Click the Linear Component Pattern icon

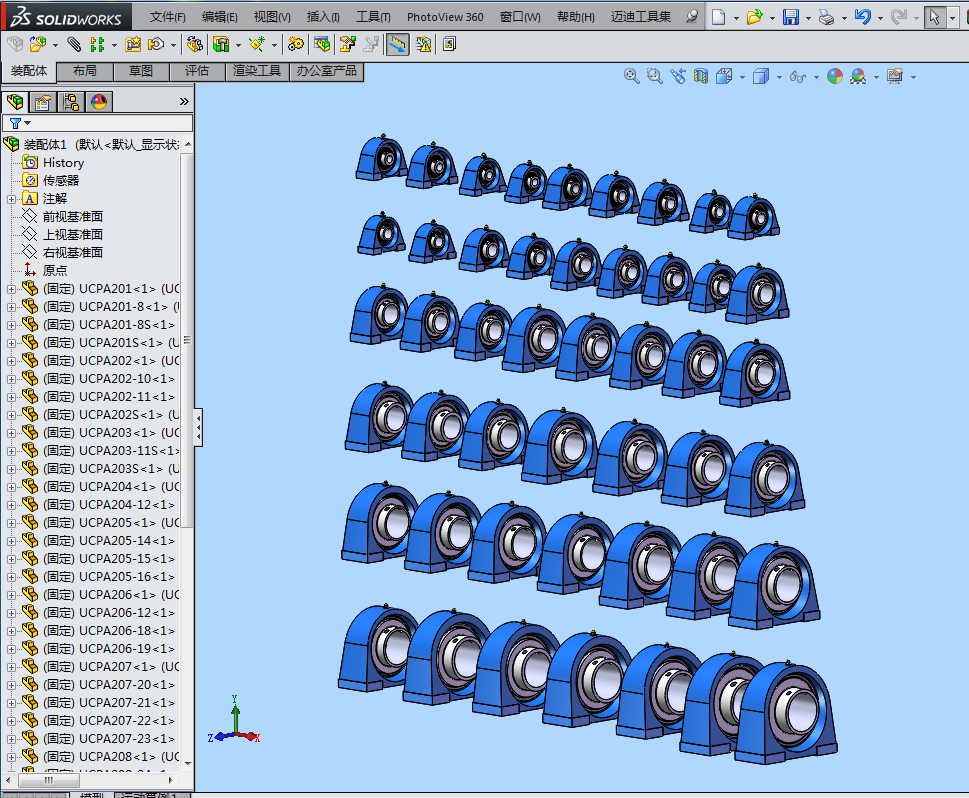pos(97,44)
